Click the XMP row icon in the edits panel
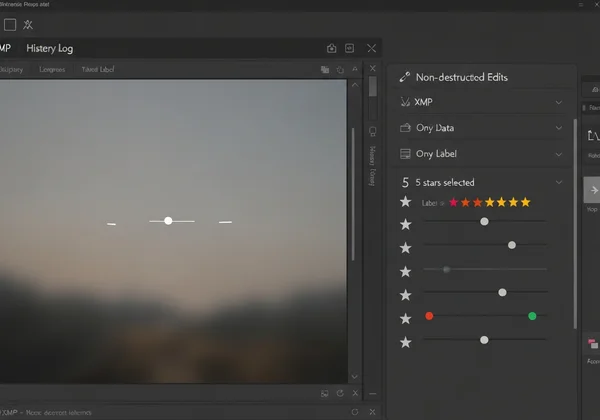 pyautogui.click(x=405, y=102)
